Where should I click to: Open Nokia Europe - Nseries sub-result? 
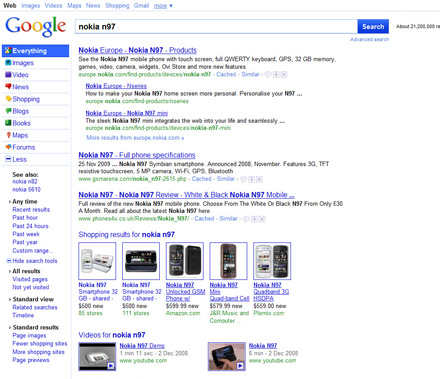coord(116,86)
